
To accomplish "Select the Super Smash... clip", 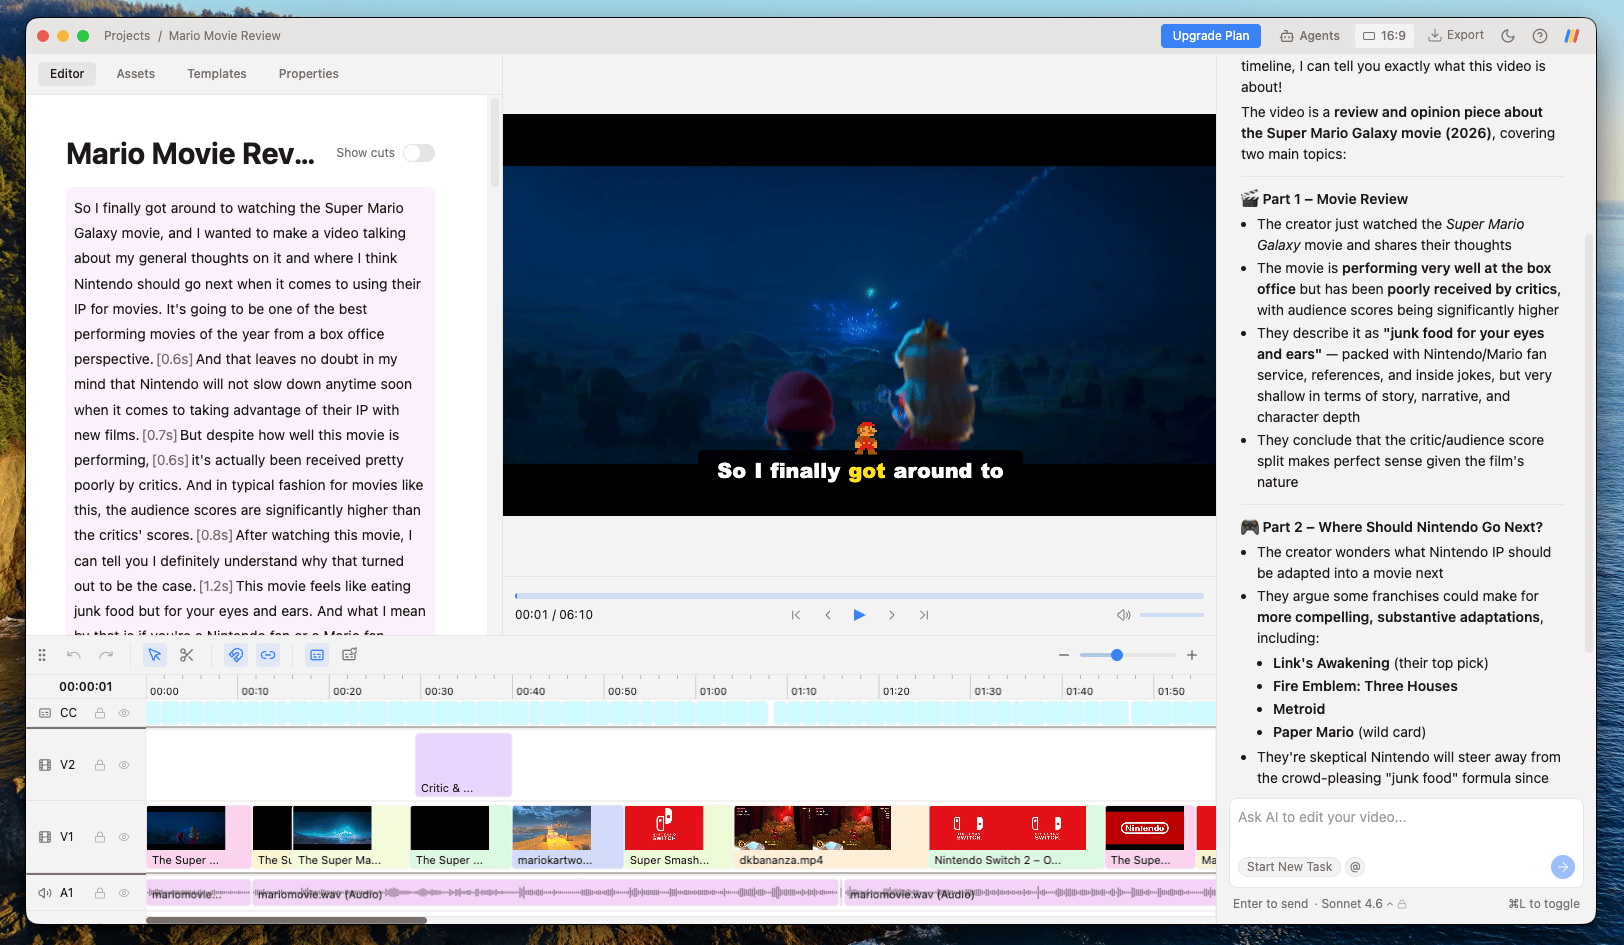I will (678, 837).
